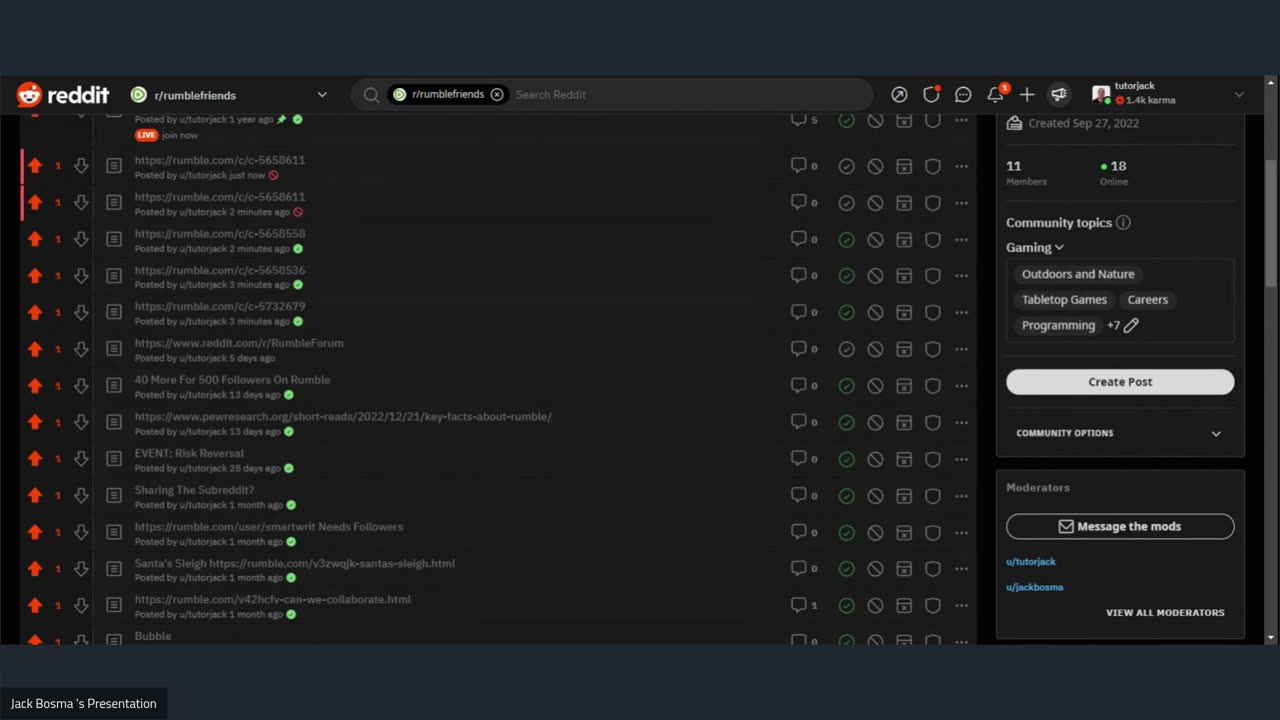The height and width of the screenshot is (720, 1280).
Task: Click the post type icon on c-5658536 row
Action: coord(114,276)
